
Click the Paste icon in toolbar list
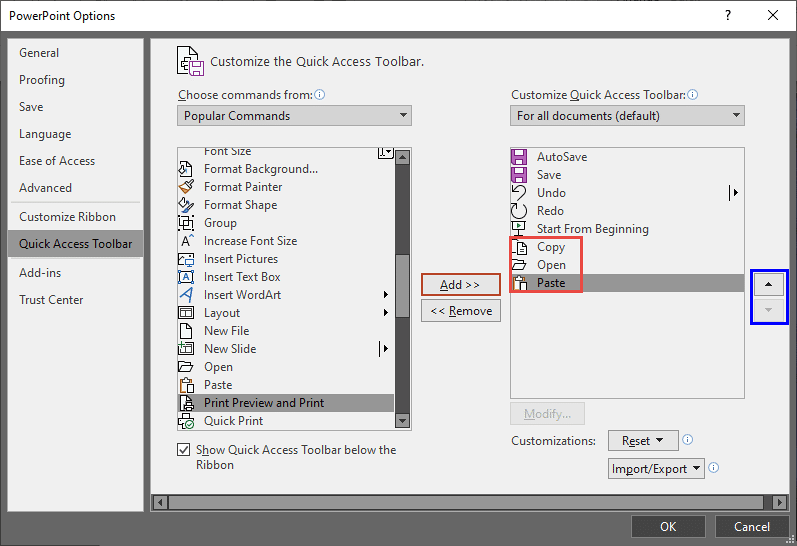pyautogui.click(x=520, y=283)
